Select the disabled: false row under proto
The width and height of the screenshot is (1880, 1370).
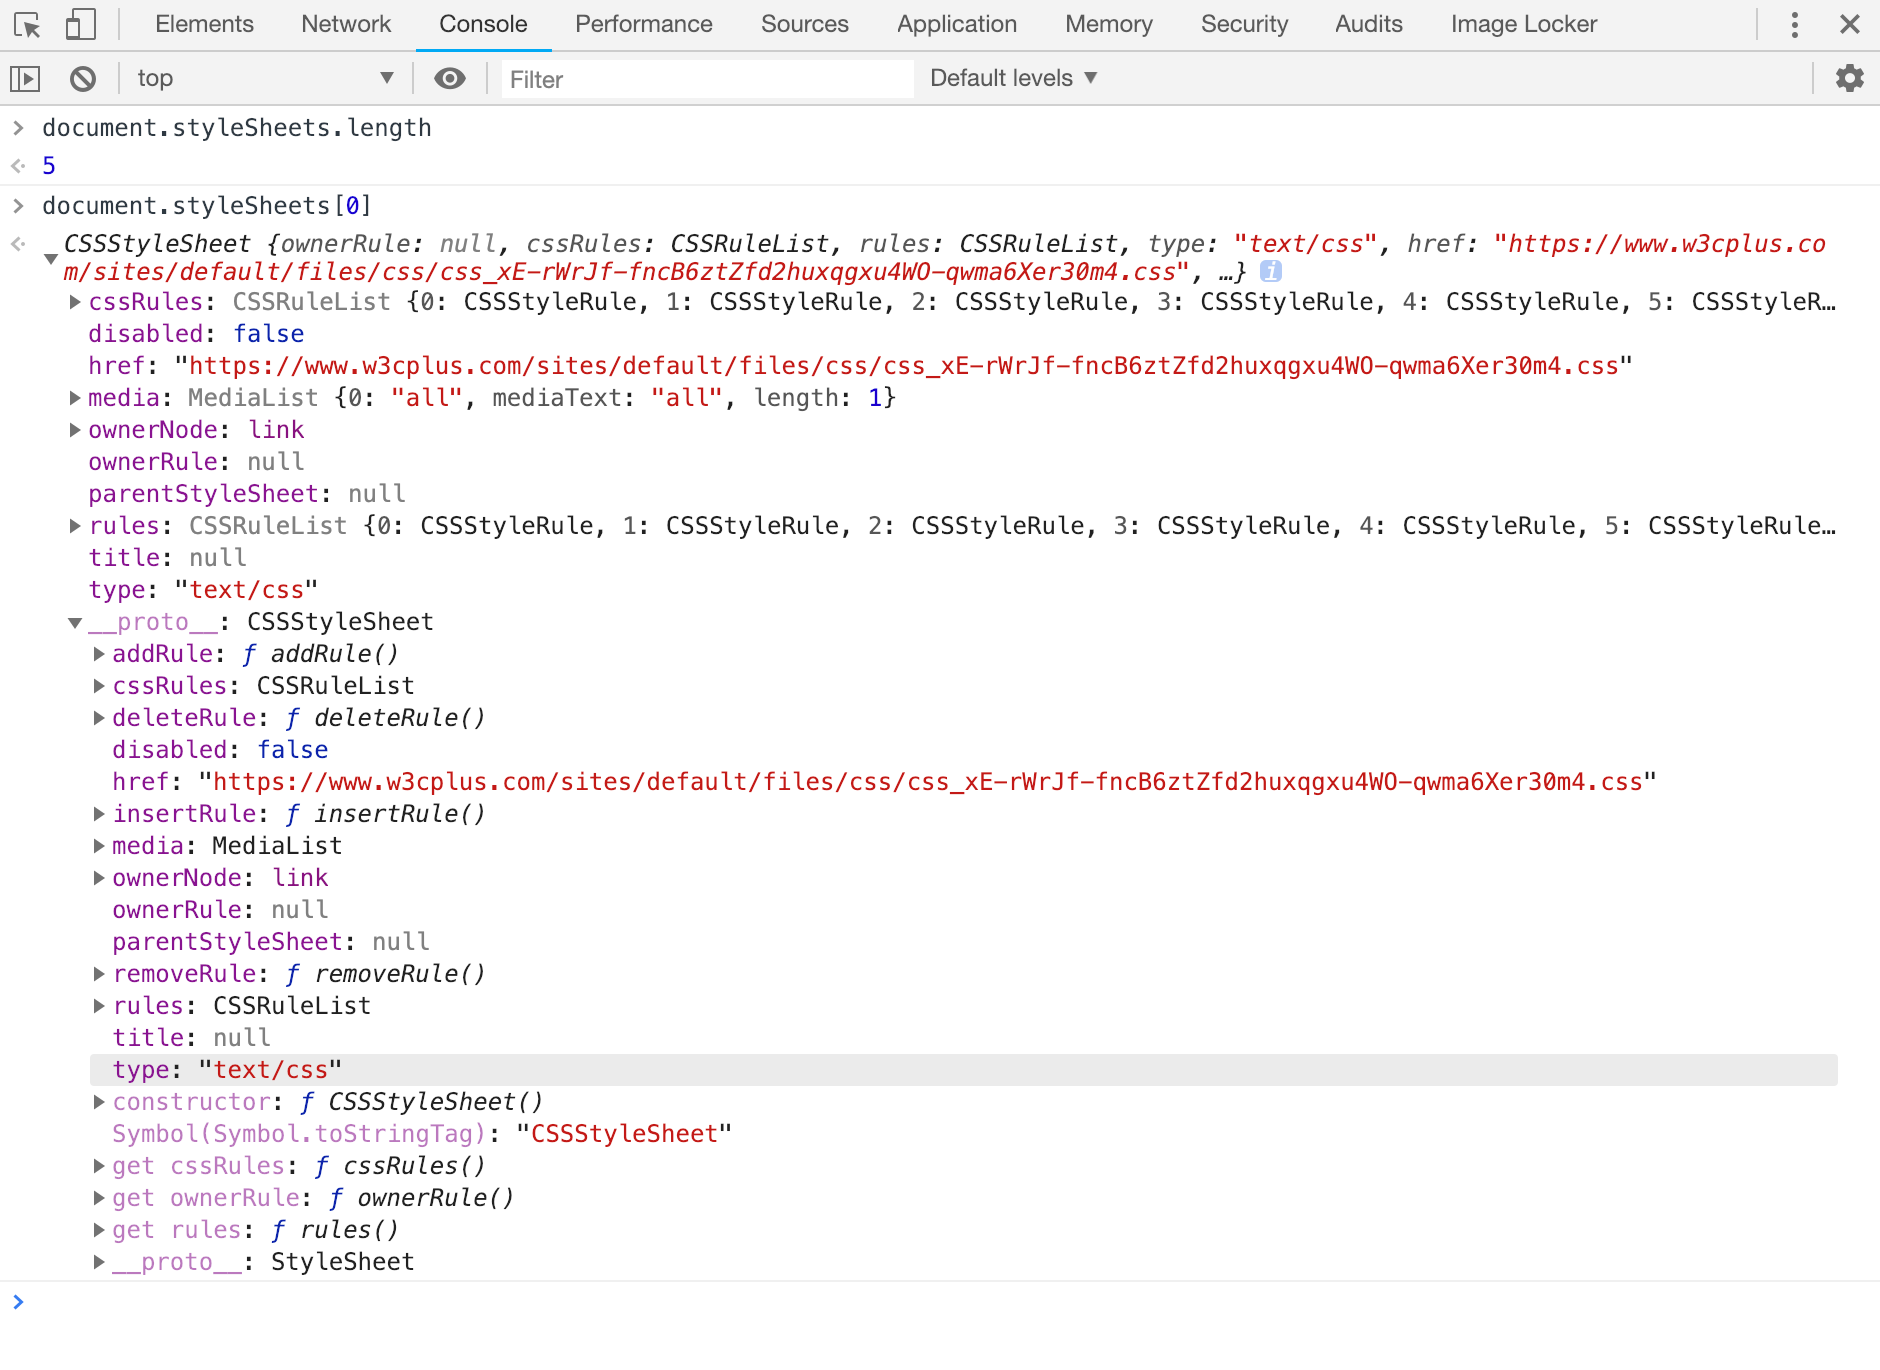tap(220, 750)
